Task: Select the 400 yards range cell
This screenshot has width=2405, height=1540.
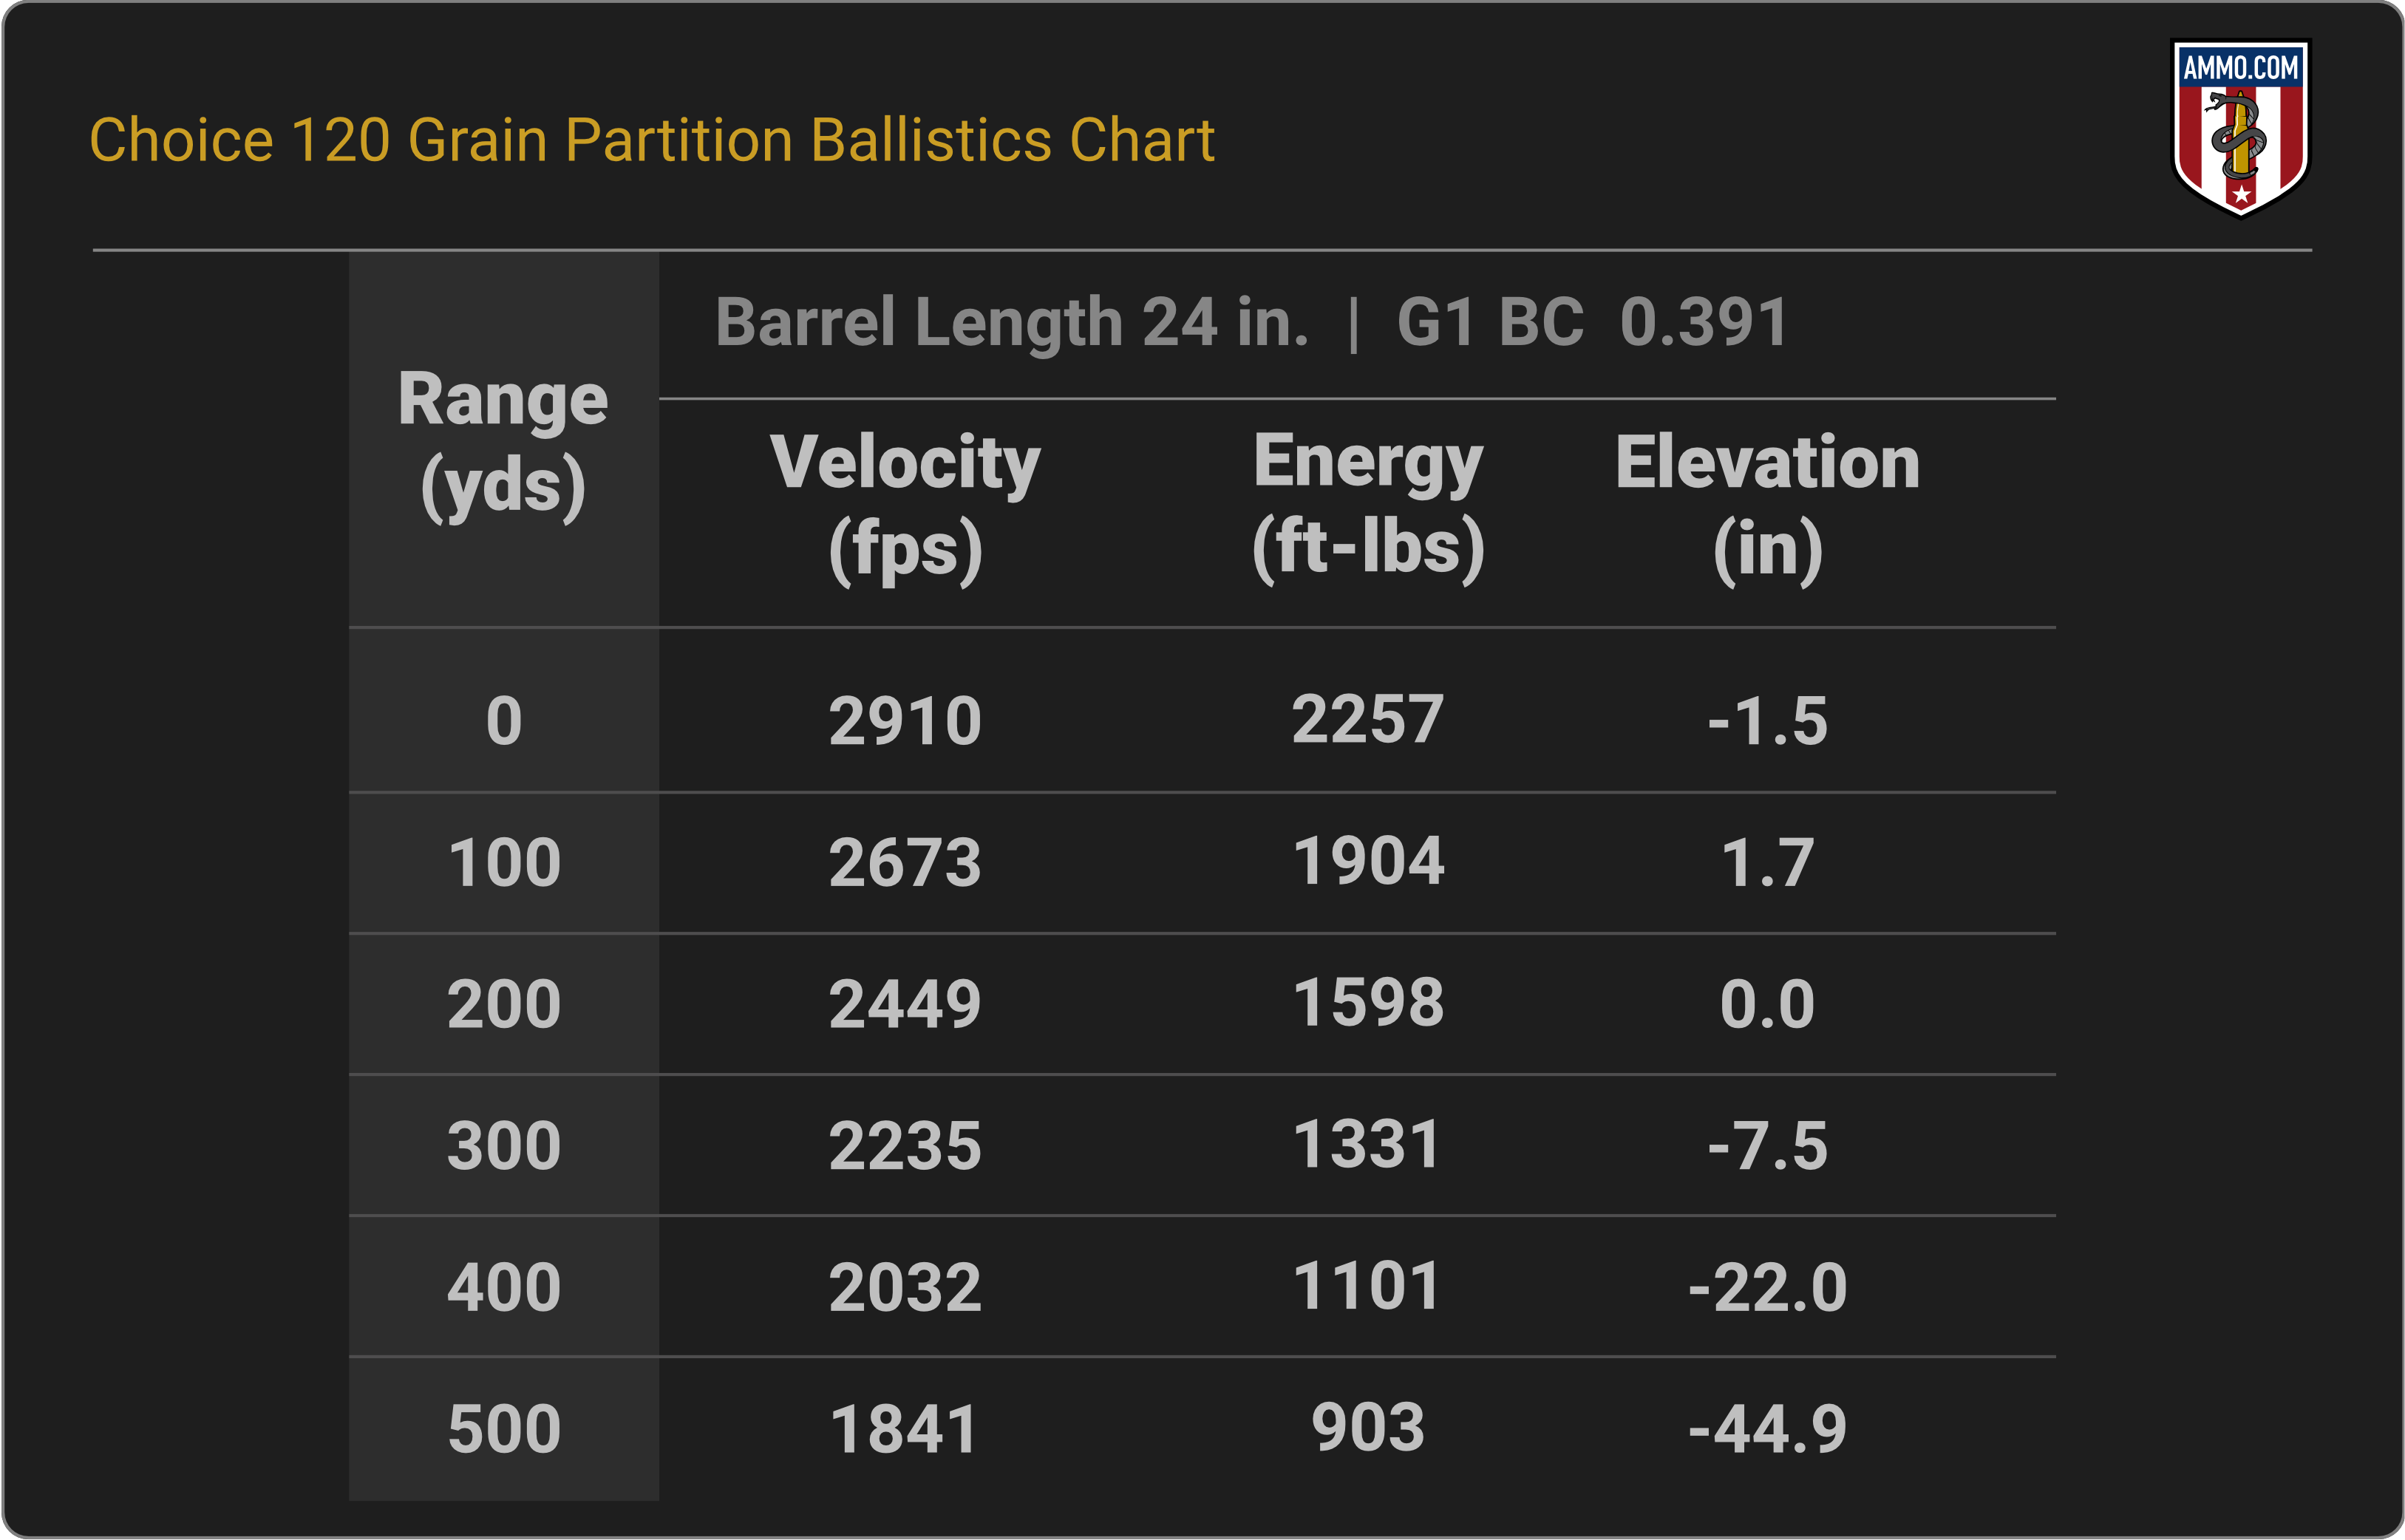Action: tap(503, 1287)
